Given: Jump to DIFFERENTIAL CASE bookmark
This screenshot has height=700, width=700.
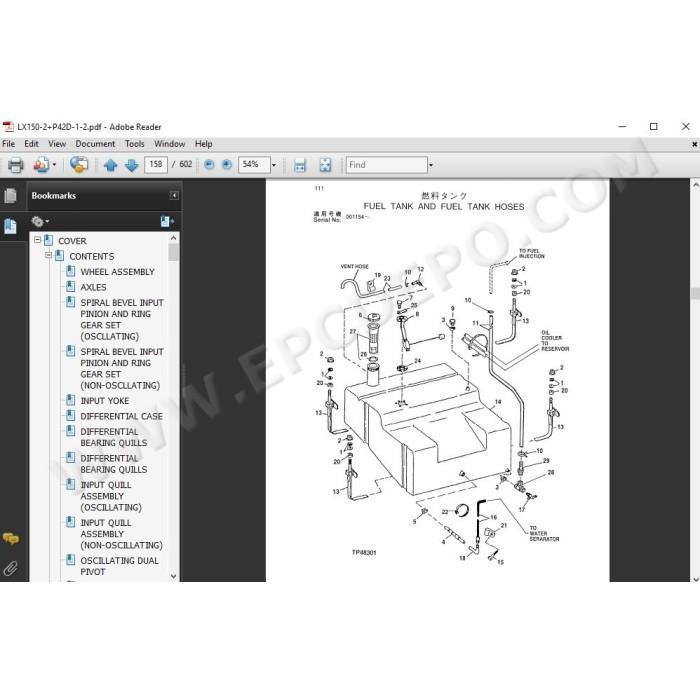Looking at the screenshot, I should (x=121, y=416).
